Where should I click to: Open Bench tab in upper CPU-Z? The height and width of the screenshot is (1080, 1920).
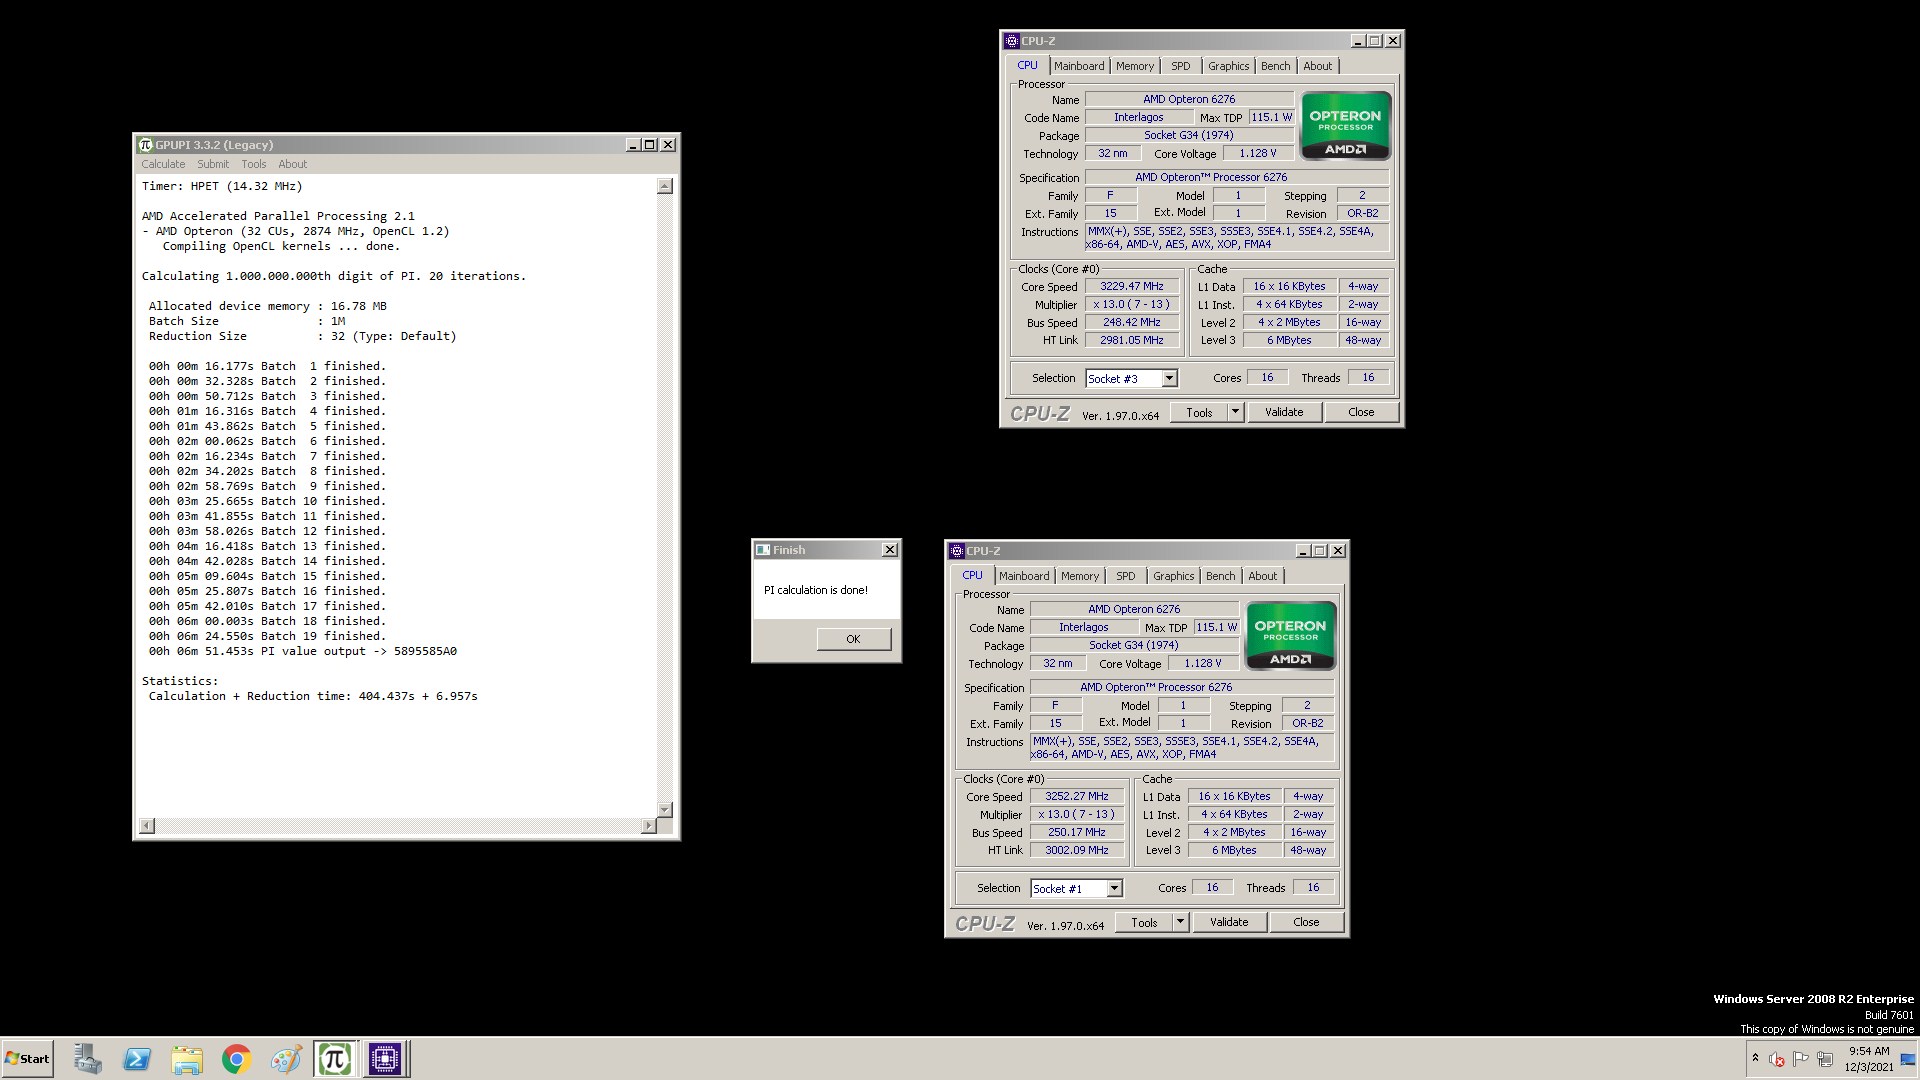(1275, 66)
